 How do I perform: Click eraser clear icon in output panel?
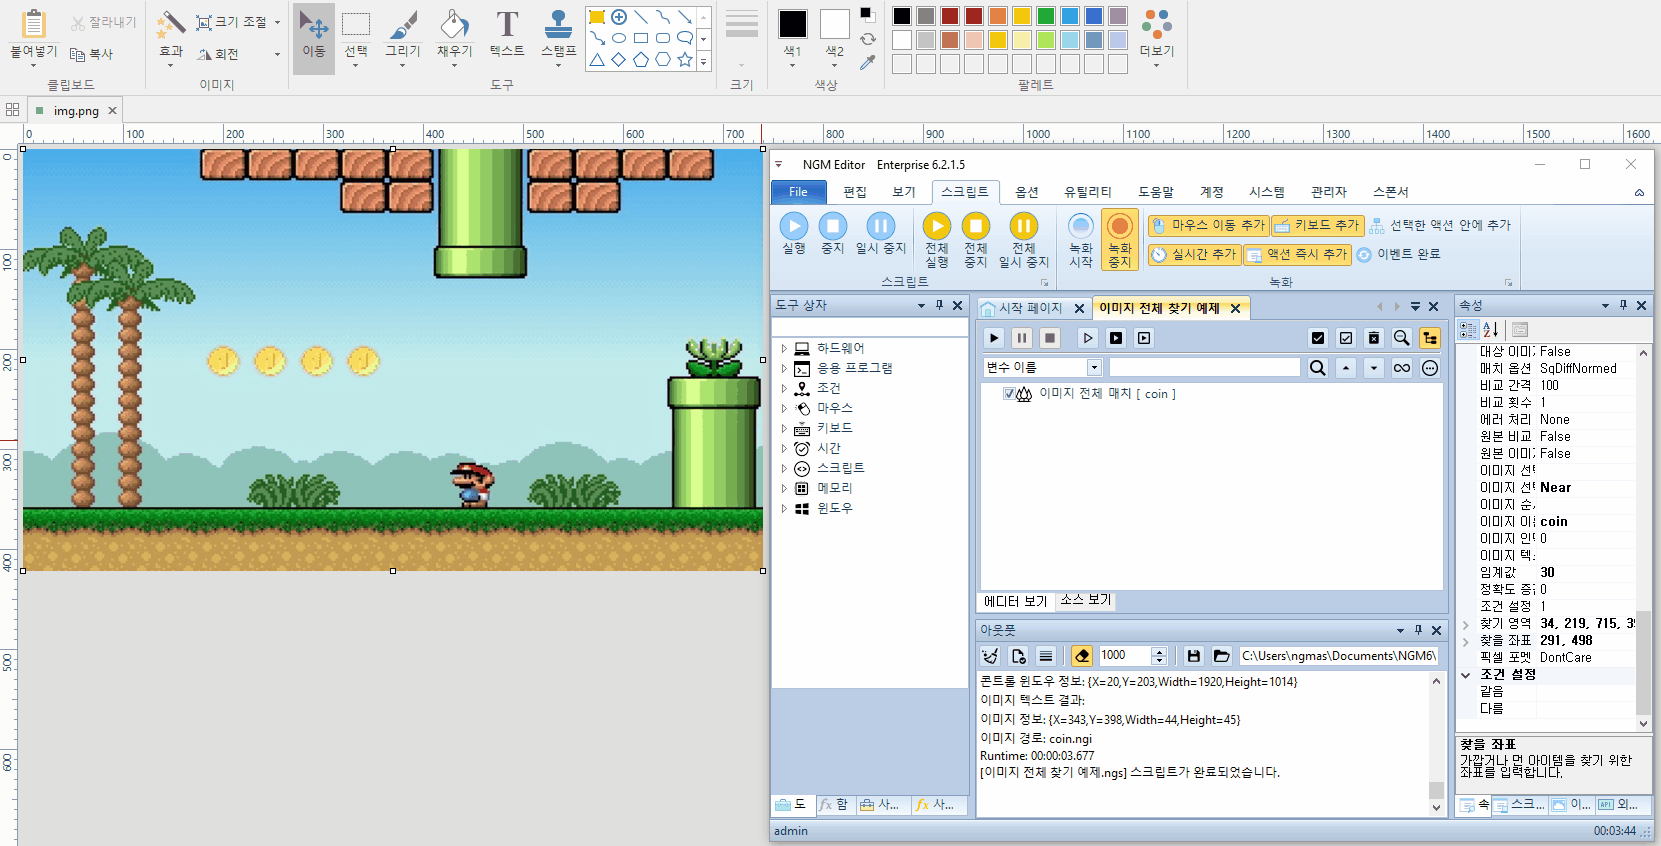(1082, 656)
